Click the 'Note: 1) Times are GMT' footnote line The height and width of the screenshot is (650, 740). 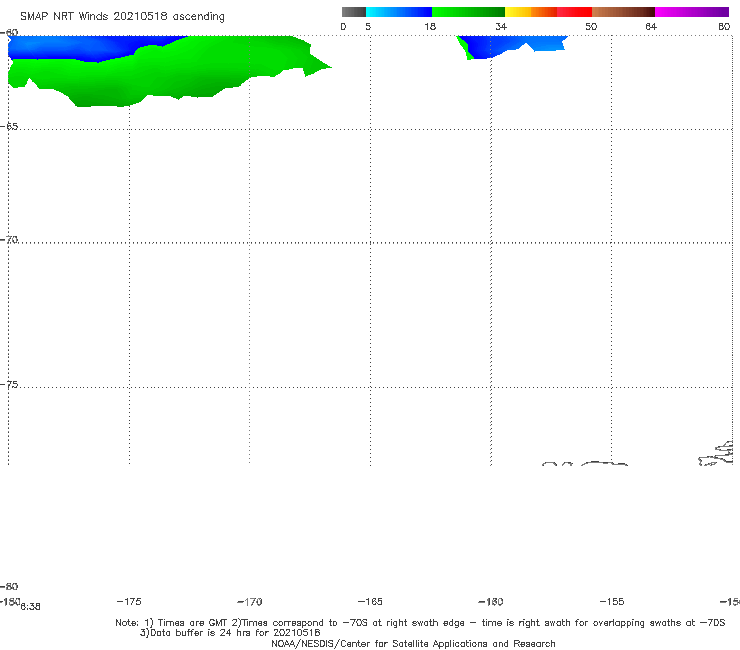pyautogui.click(x=420, y=623)
